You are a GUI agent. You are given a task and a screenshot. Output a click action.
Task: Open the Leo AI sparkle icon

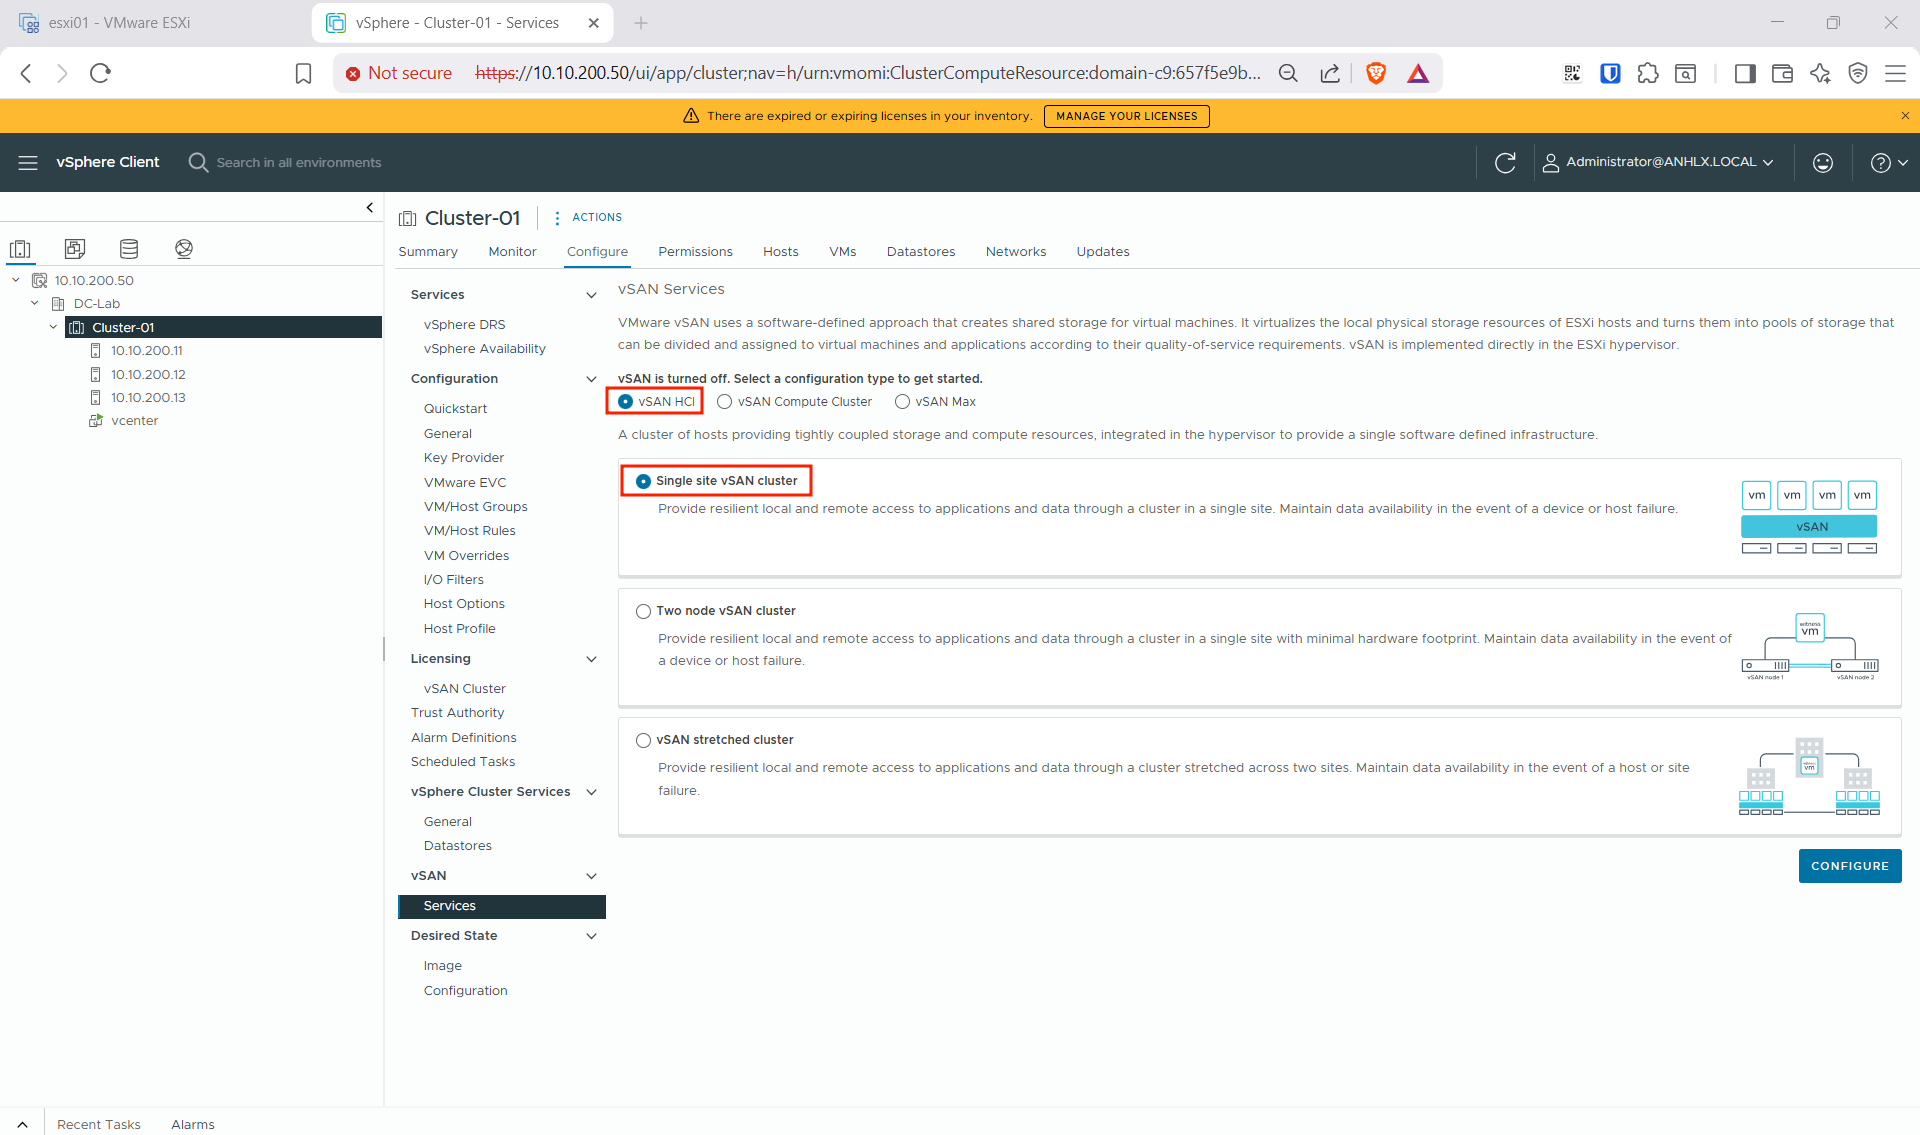coord(1820,73)
